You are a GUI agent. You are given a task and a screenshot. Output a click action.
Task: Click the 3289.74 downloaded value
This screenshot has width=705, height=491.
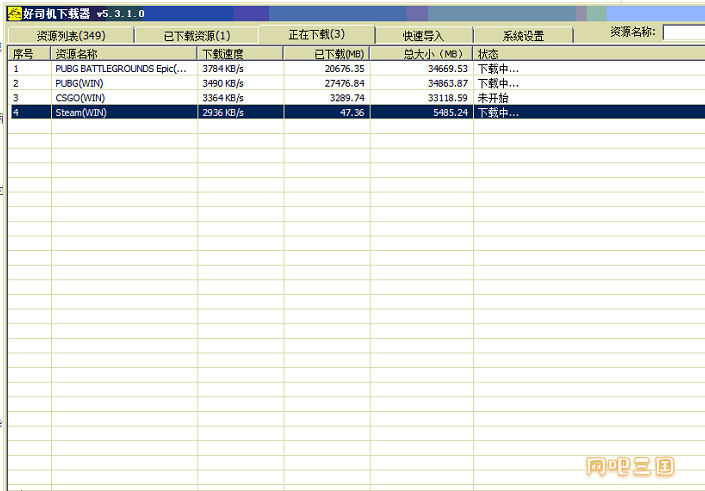pyautogui.click(x=347, y=98)
